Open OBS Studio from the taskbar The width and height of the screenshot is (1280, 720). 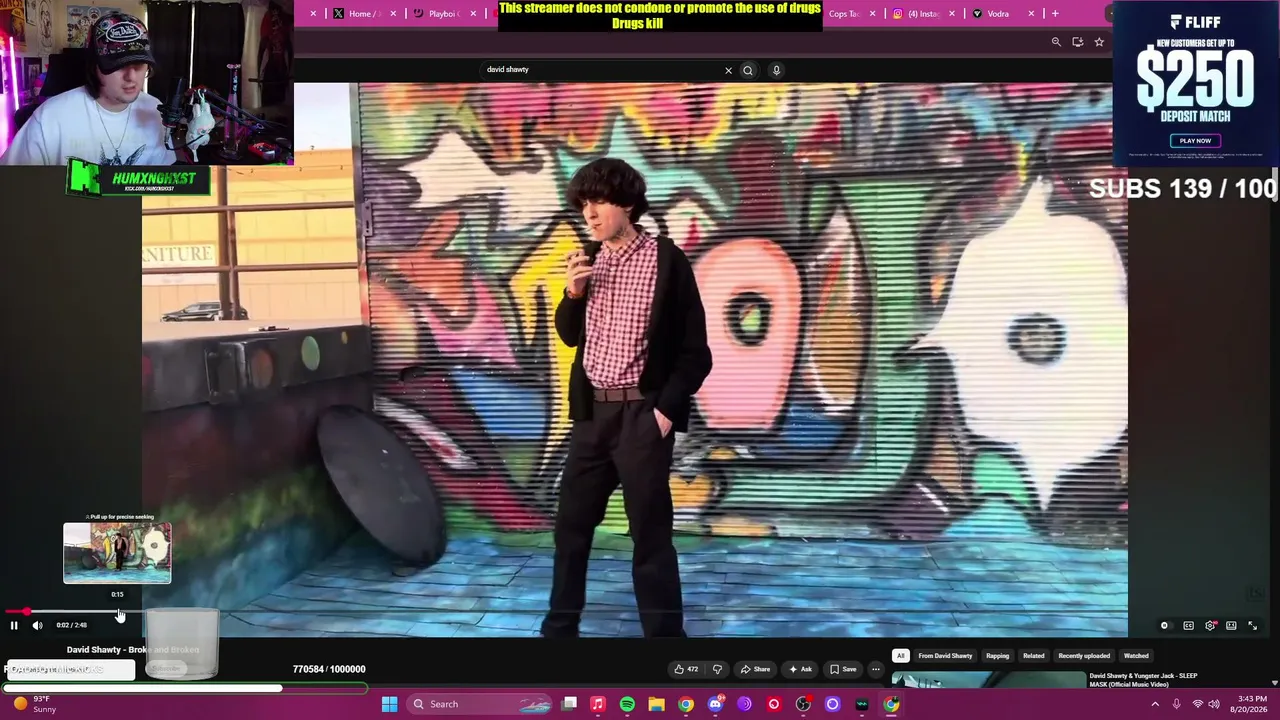click(803, 704)
